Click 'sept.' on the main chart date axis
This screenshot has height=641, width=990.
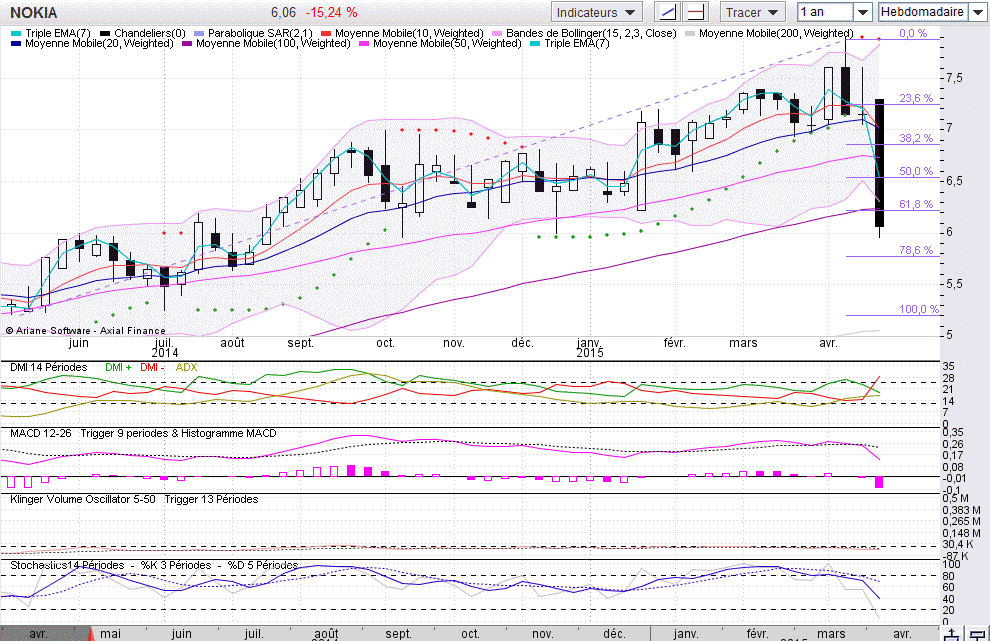[x=301, y=343]
